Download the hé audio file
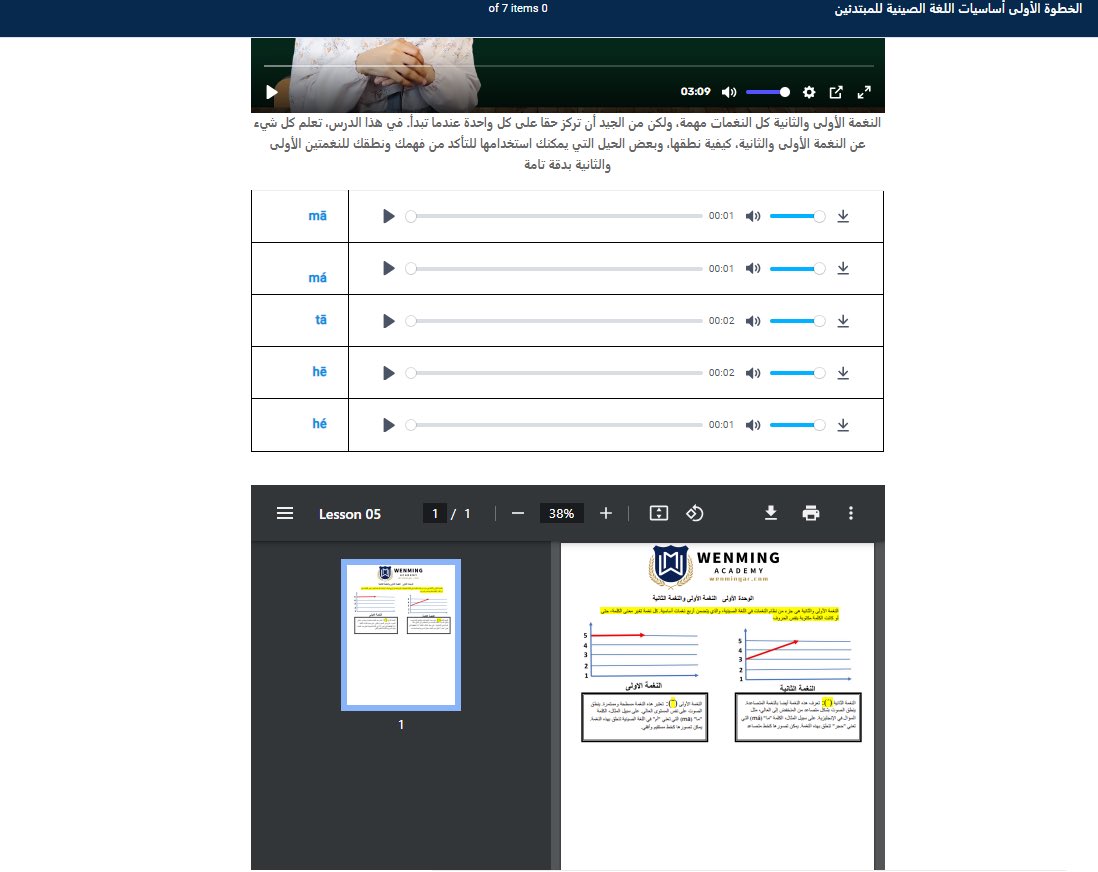The height and width of the screenshot is (872, 1098). click(843, 425)
